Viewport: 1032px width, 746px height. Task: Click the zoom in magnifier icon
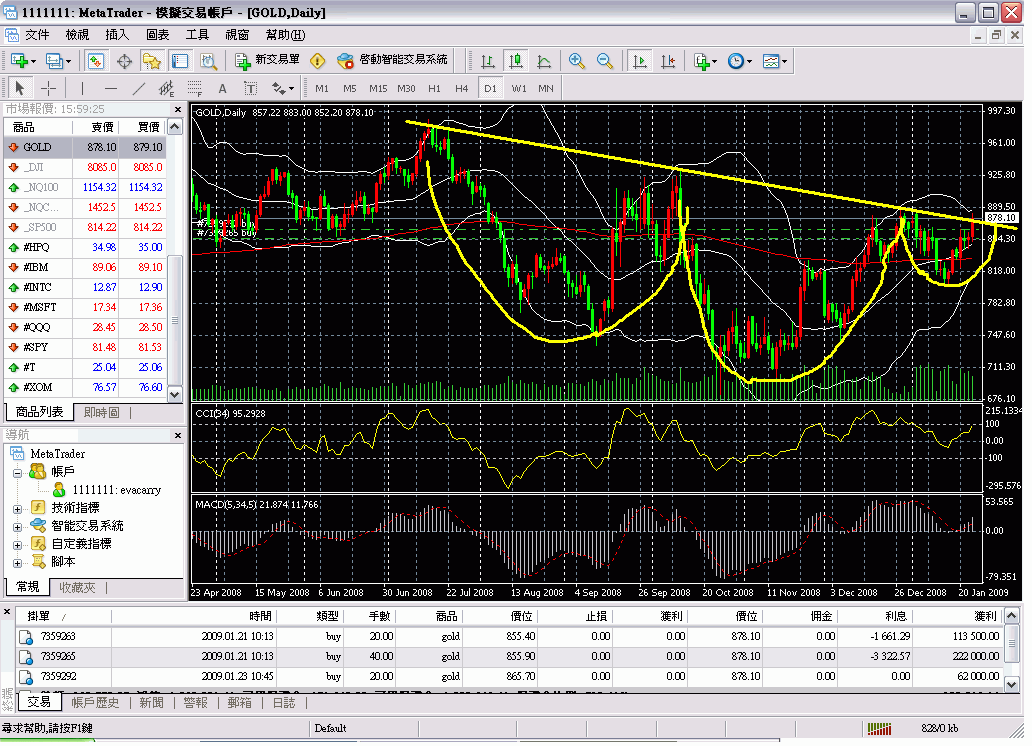577,61
